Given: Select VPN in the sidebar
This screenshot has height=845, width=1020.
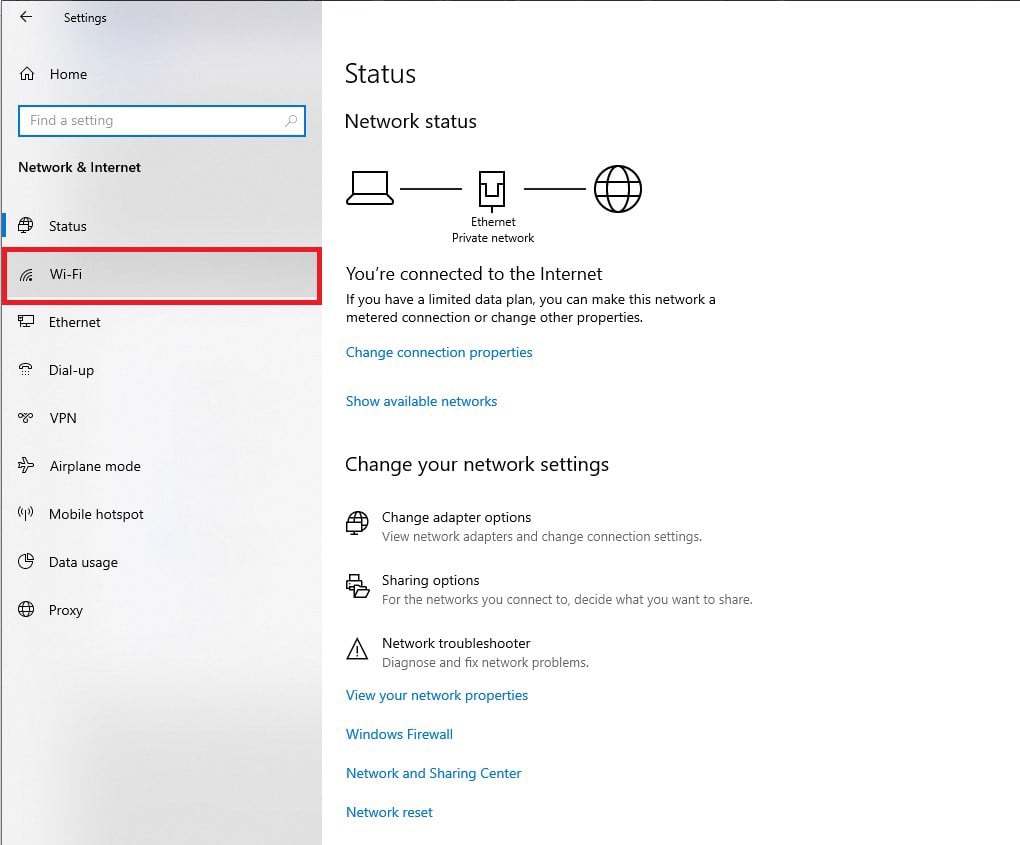Looking at the screenshot, I should [x=161, y=418].
